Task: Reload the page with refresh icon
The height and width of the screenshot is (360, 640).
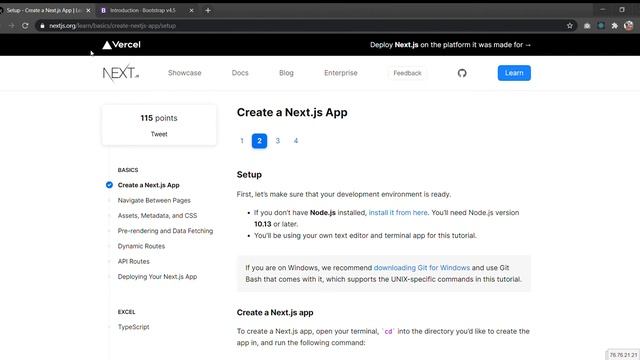Action: 25,26
